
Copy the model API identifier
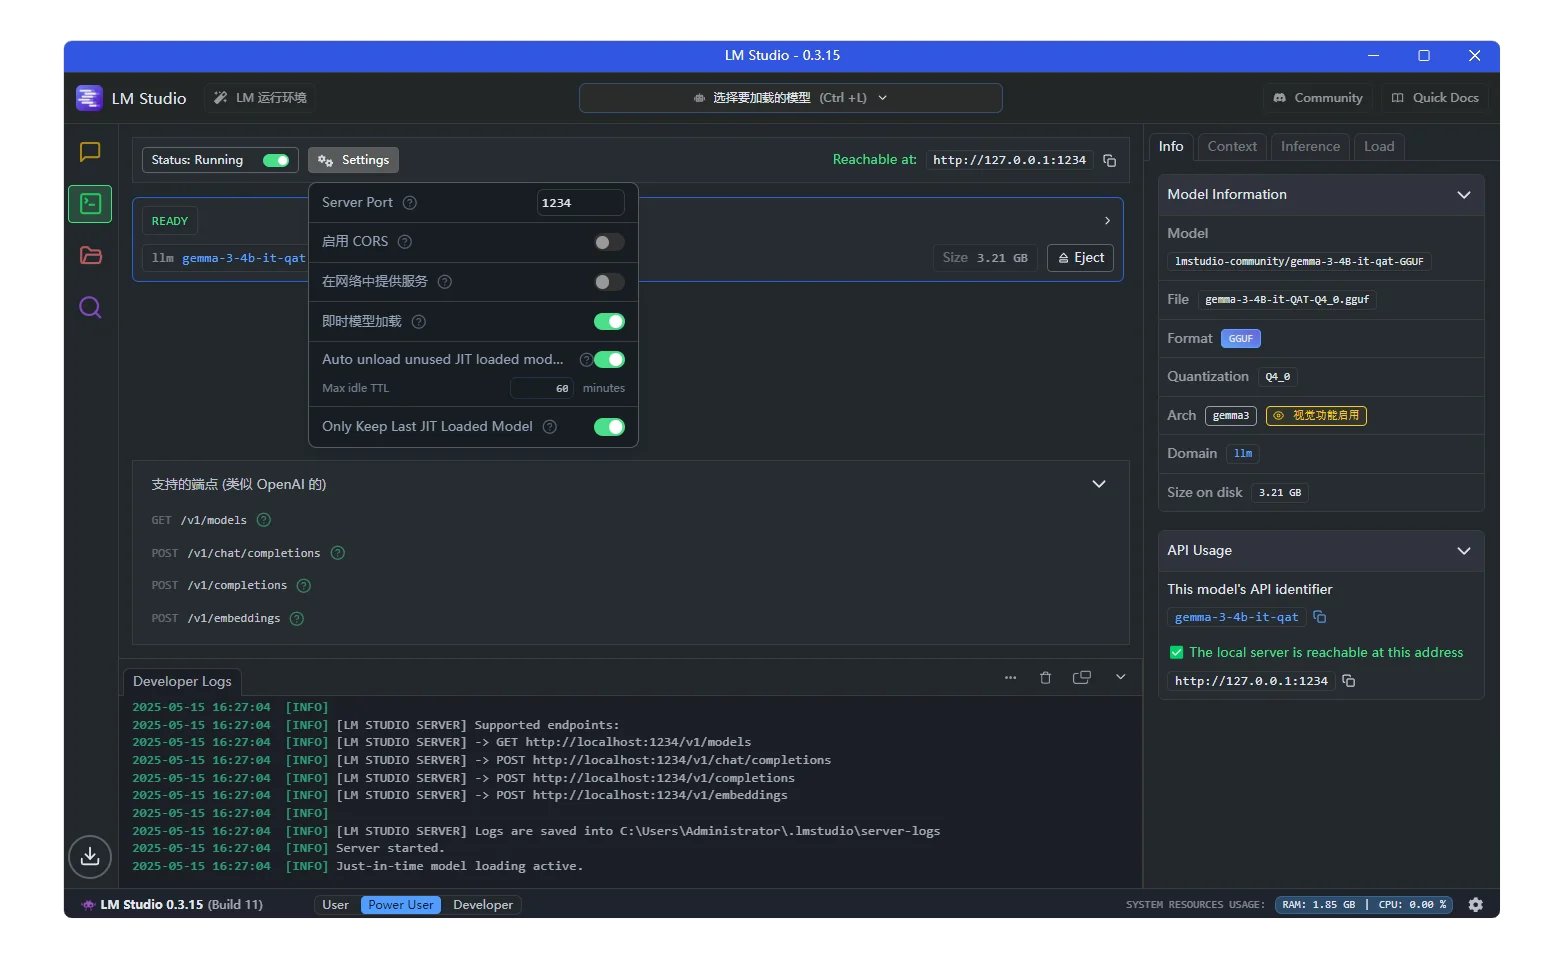(1320, 617)
